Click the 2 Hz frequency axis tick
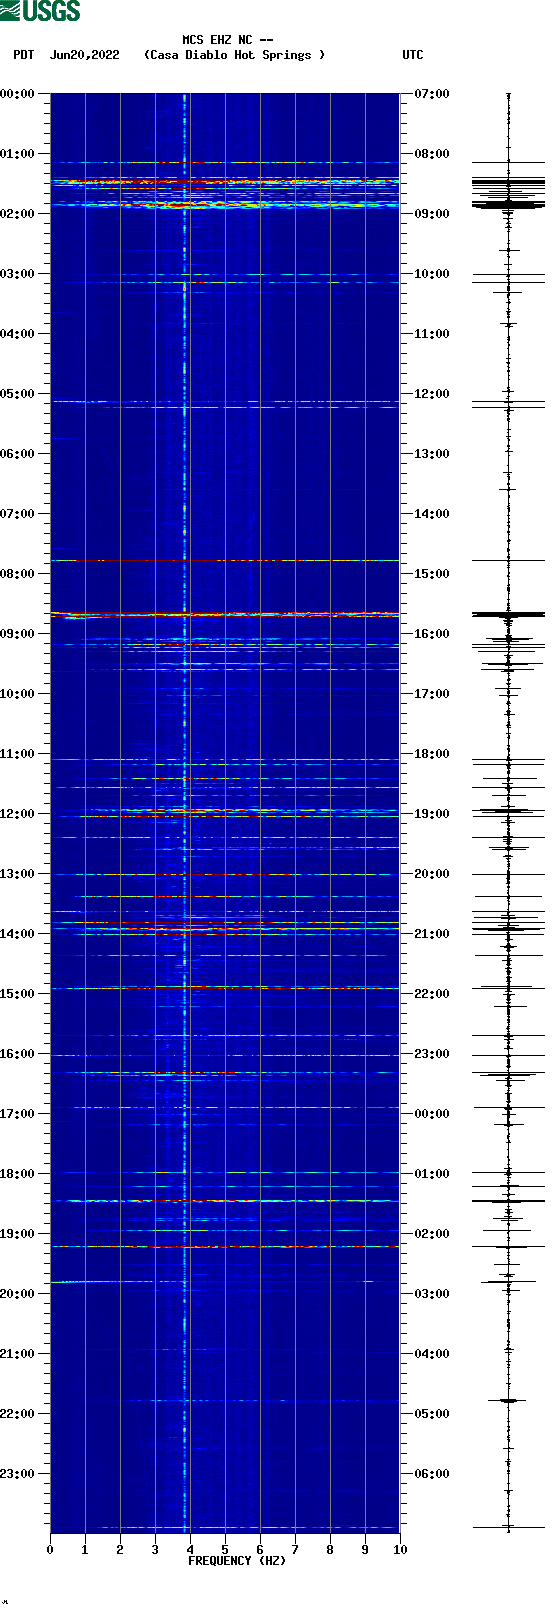This screenshot has height=1613, width=552. [120, 1550]
